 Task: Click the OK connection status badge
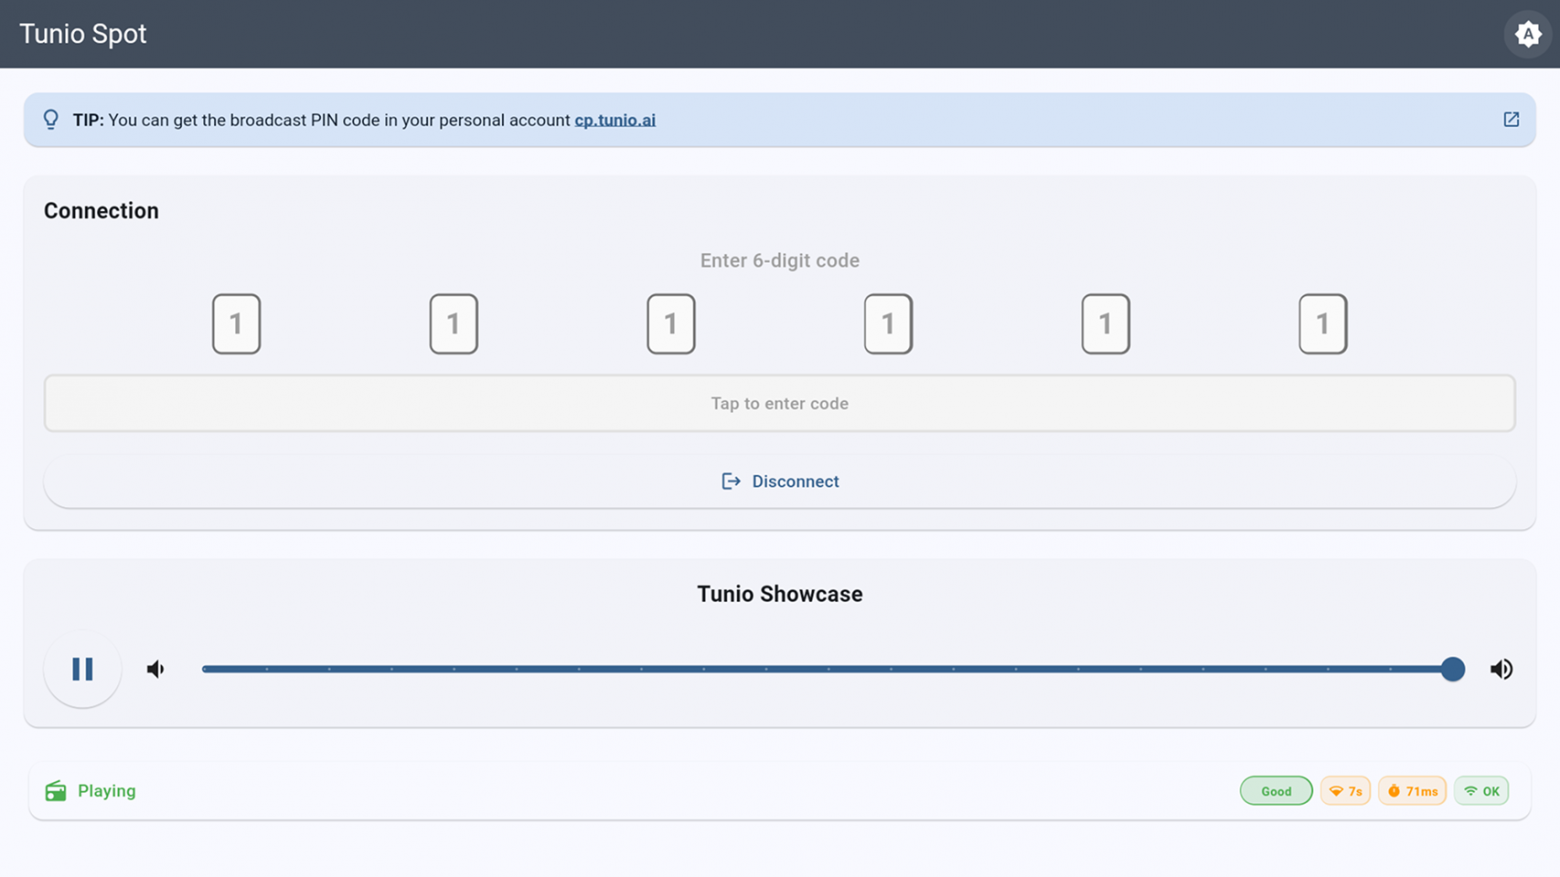point(1482,791)
